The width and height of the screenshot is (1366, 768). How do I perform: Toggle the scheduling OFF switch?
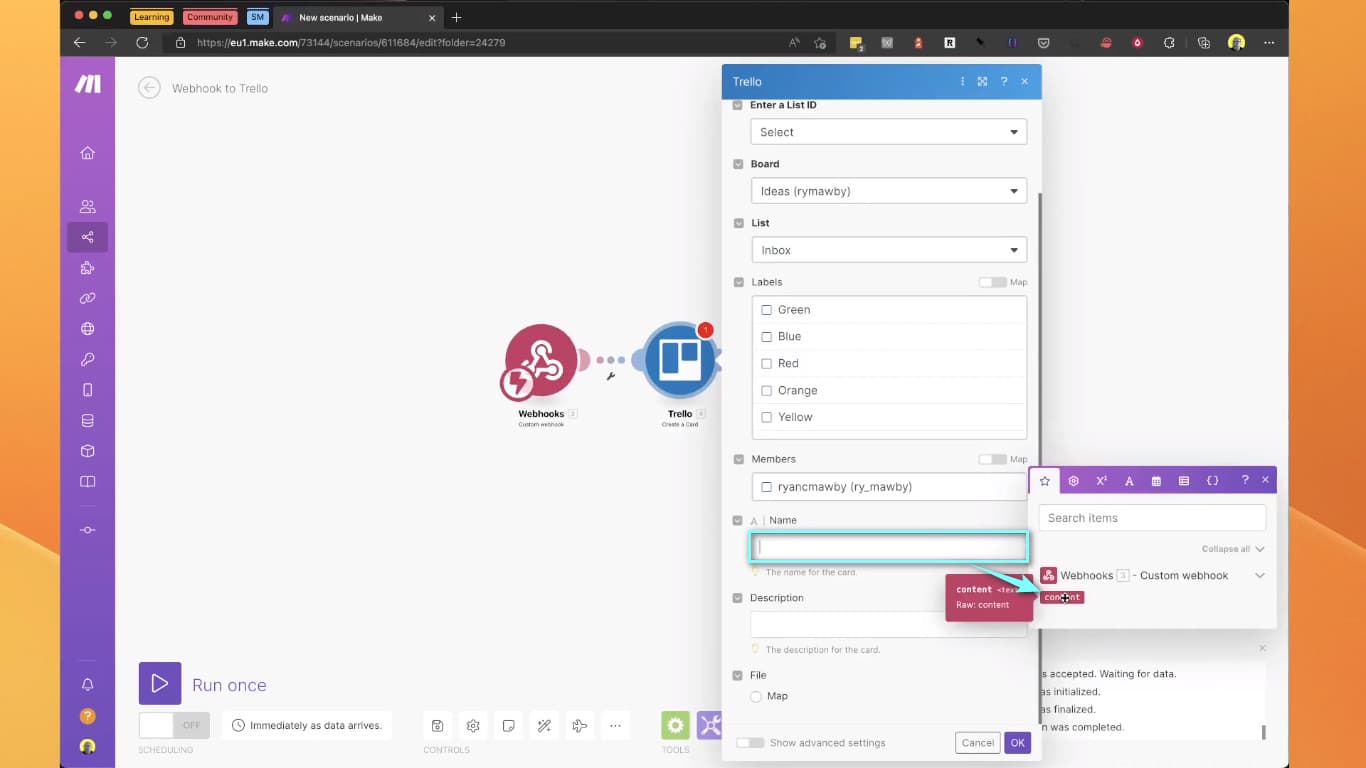click(x=174, y=725)
